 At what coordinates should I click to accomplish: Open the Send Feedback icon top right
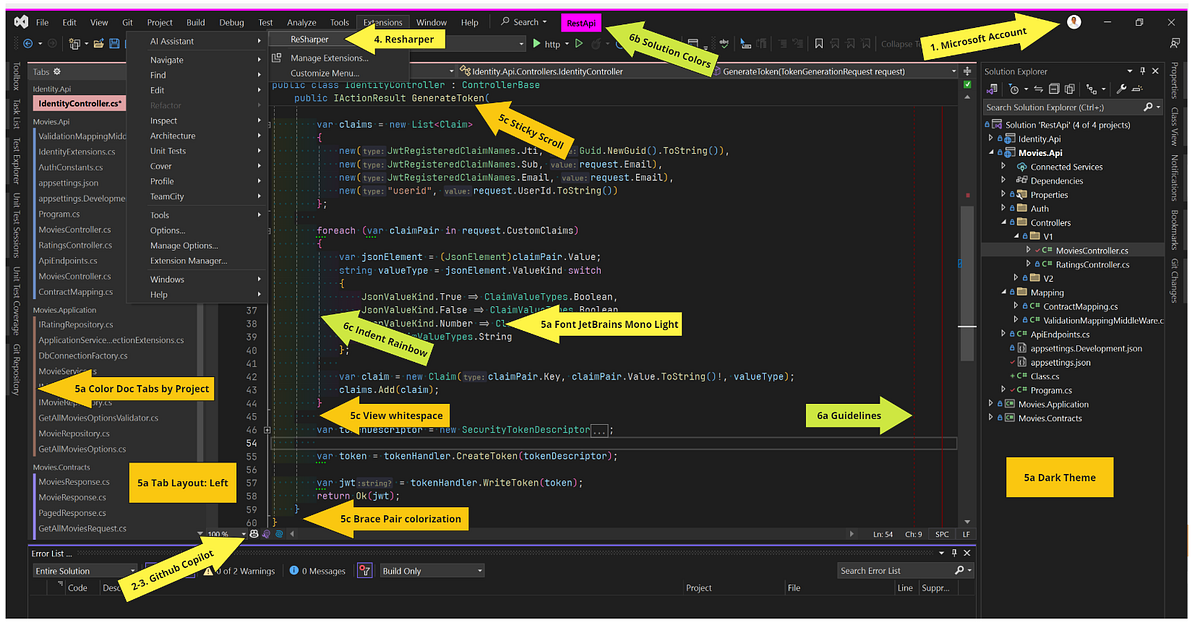(1173, 43)
